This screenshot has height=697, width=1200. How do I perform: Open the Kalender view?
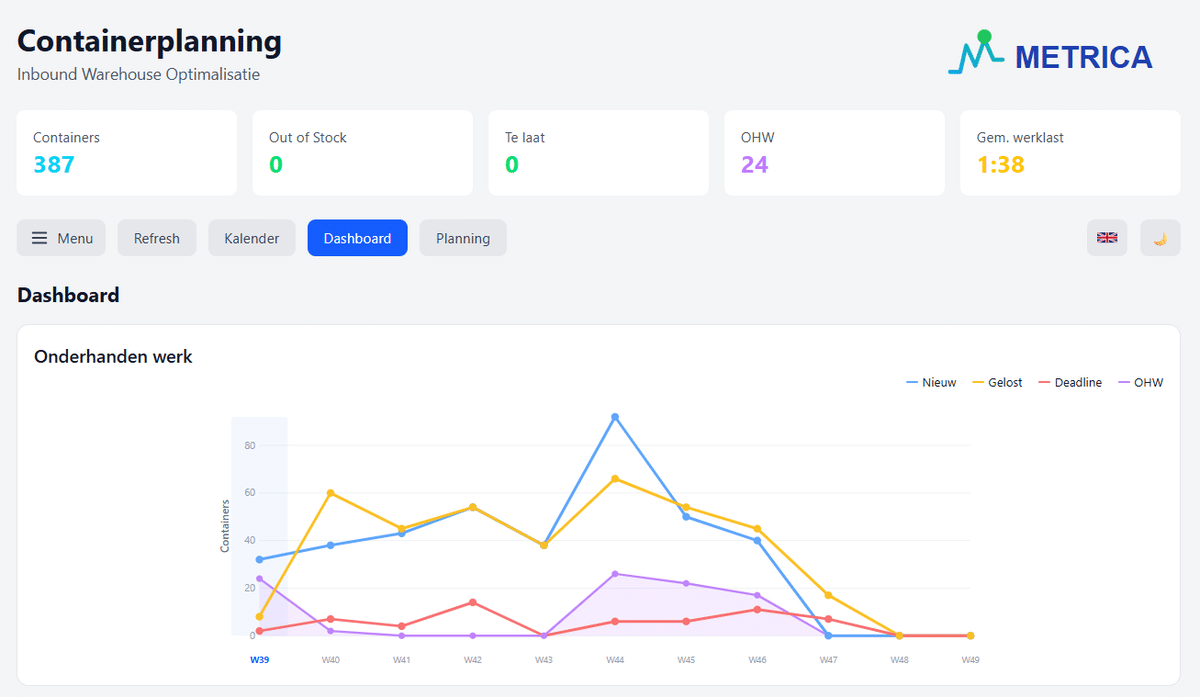pyautogui.click(x=252, y=238)
